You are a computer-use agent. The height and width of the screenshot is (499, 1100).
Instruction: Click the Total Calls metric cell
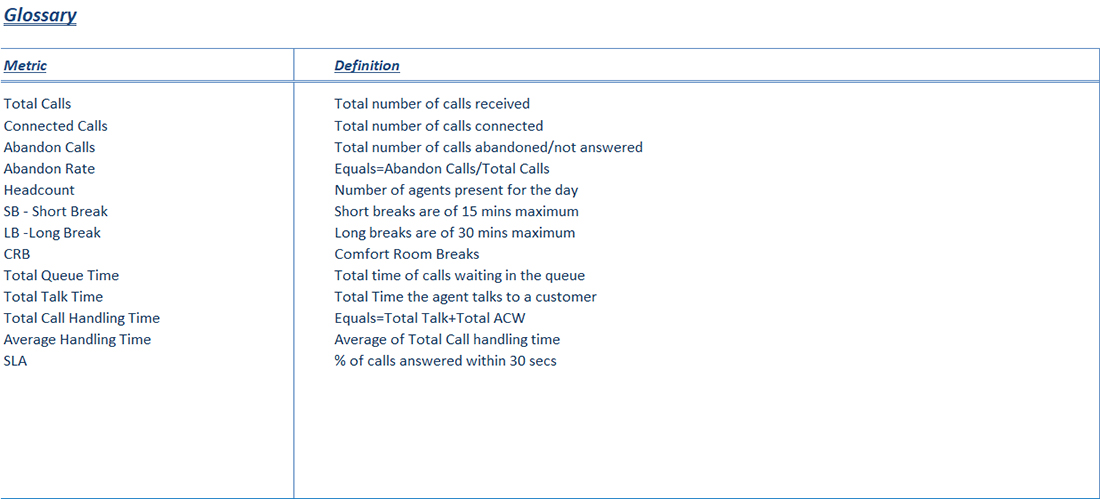point(37,104)
